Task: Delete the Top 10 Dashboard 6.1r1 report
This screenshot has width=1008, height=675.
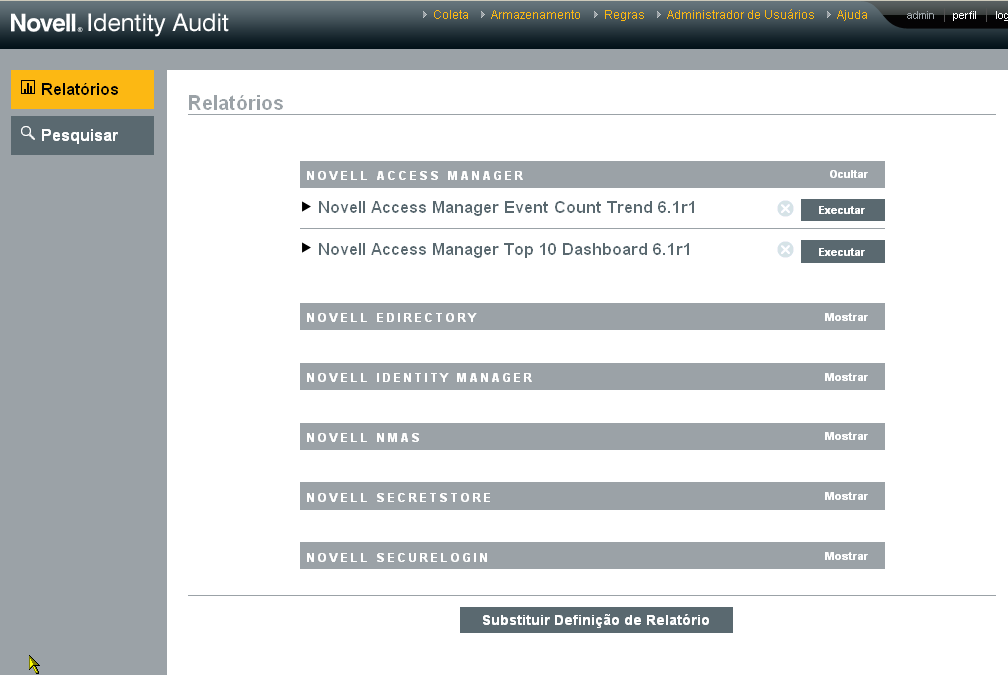Action: click(x=785, y=249)
